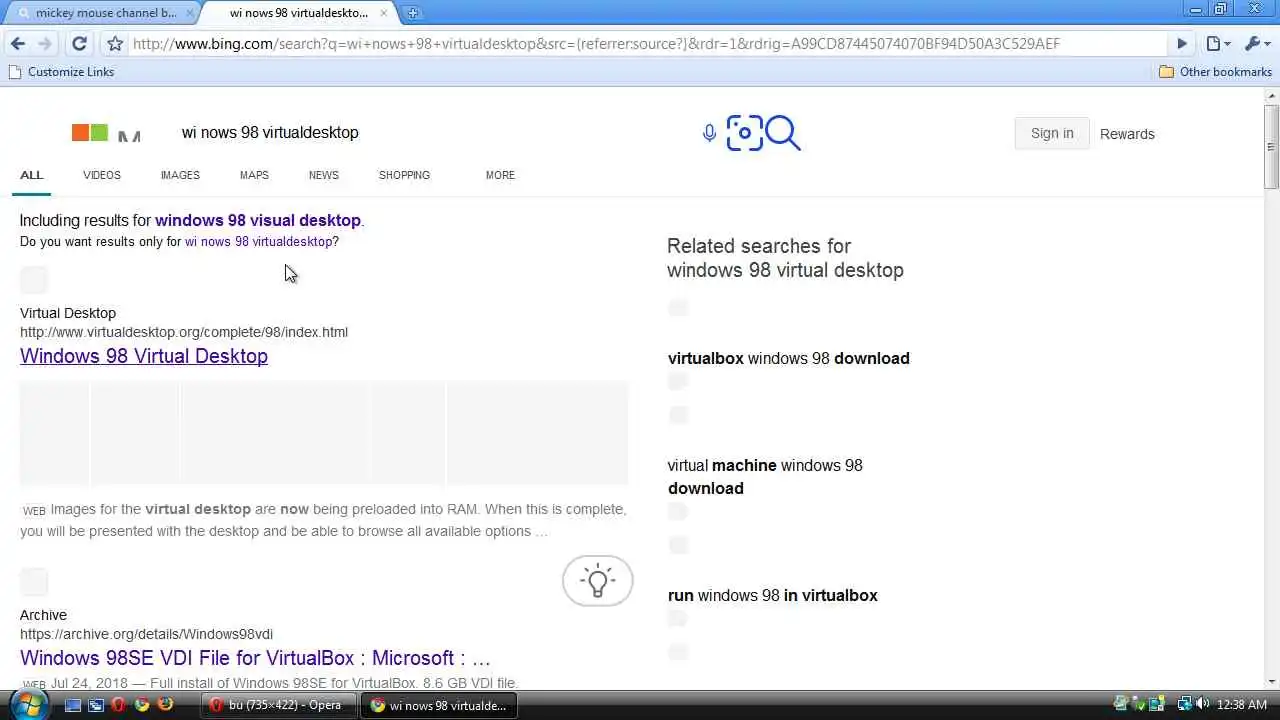Click the Virtual Desktop site name
Screen dimensions: 1280x720
pos(68,313)
